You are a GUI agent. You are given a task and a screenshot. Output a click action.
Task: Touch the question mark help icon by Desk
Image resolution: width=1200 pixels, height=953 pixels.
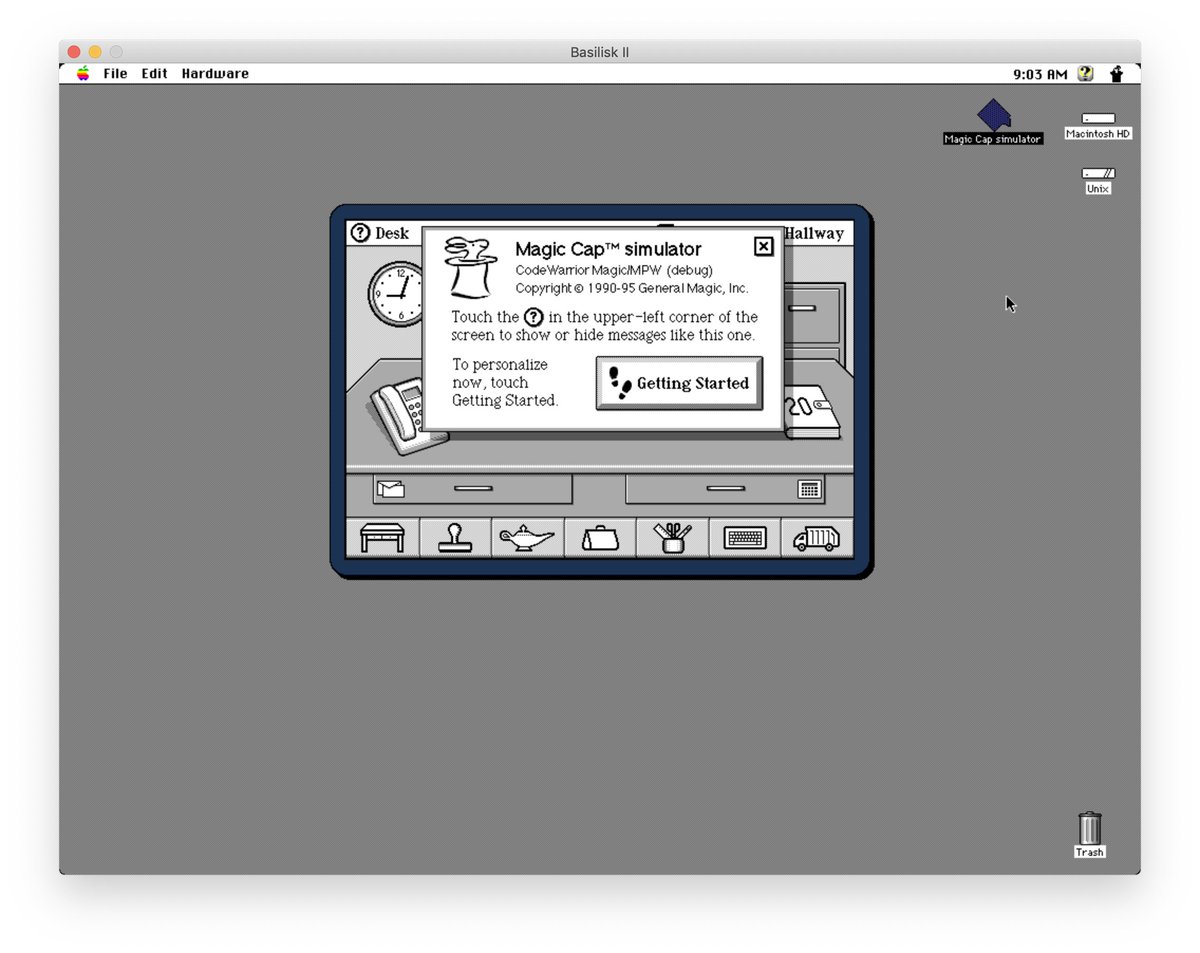360,233
